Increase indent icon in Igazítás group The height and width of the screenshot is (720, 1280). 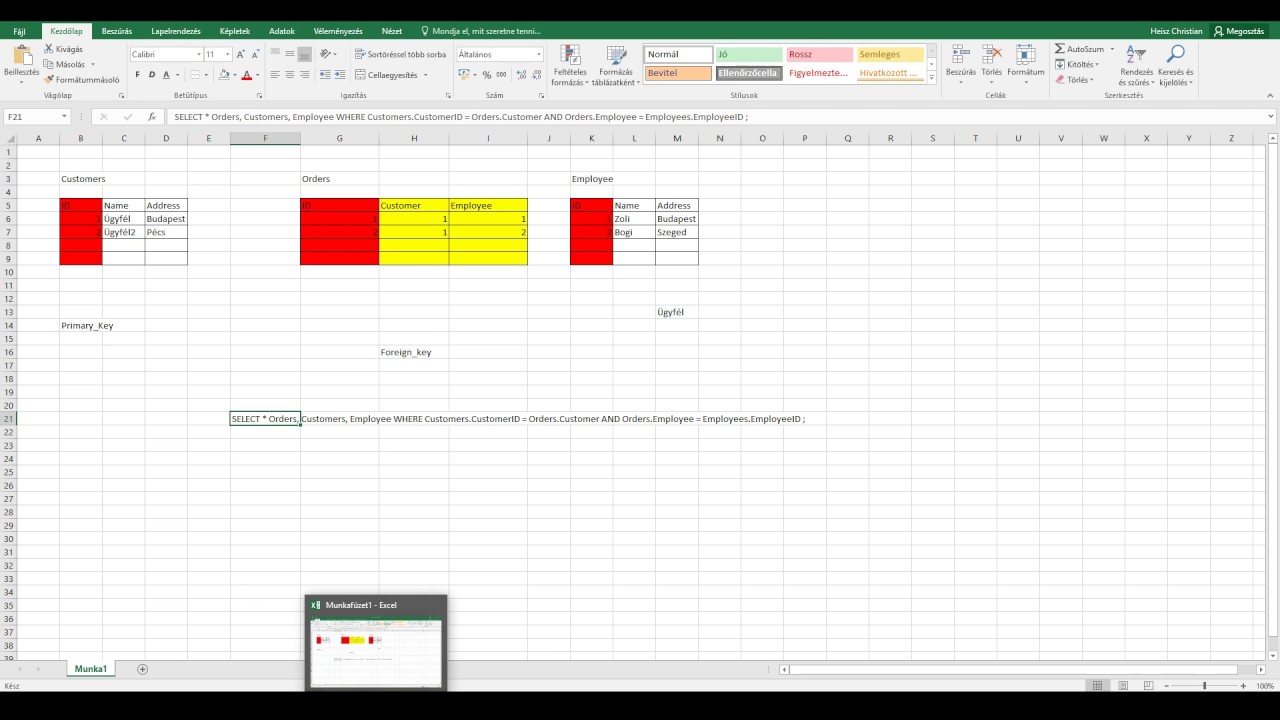(342, 75)
